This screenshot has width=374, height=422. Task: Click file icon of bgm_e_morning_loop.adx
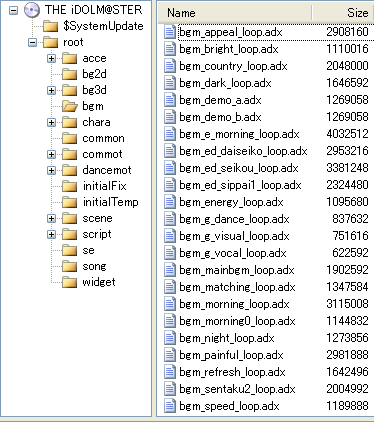pos(170,134)
